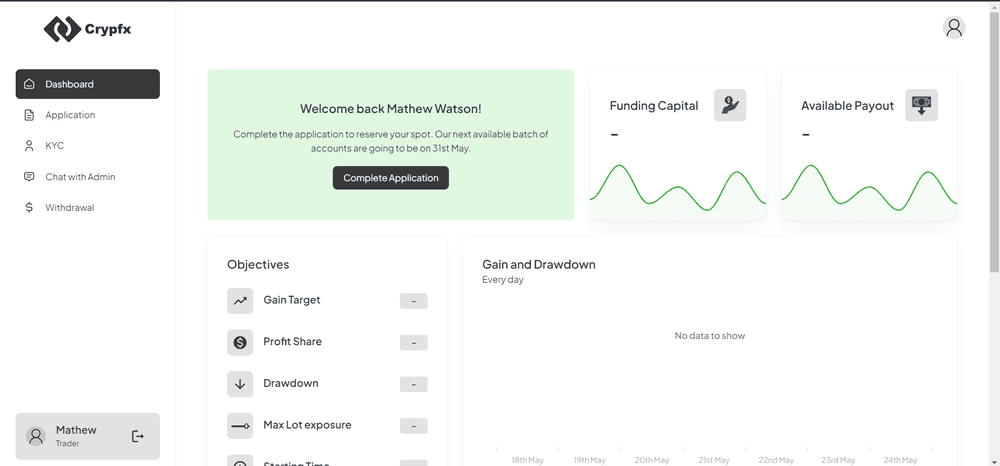Screen dimensions: 1000x466
Task: Click the logout icon beside Mathew
Action: coord(138,436)
